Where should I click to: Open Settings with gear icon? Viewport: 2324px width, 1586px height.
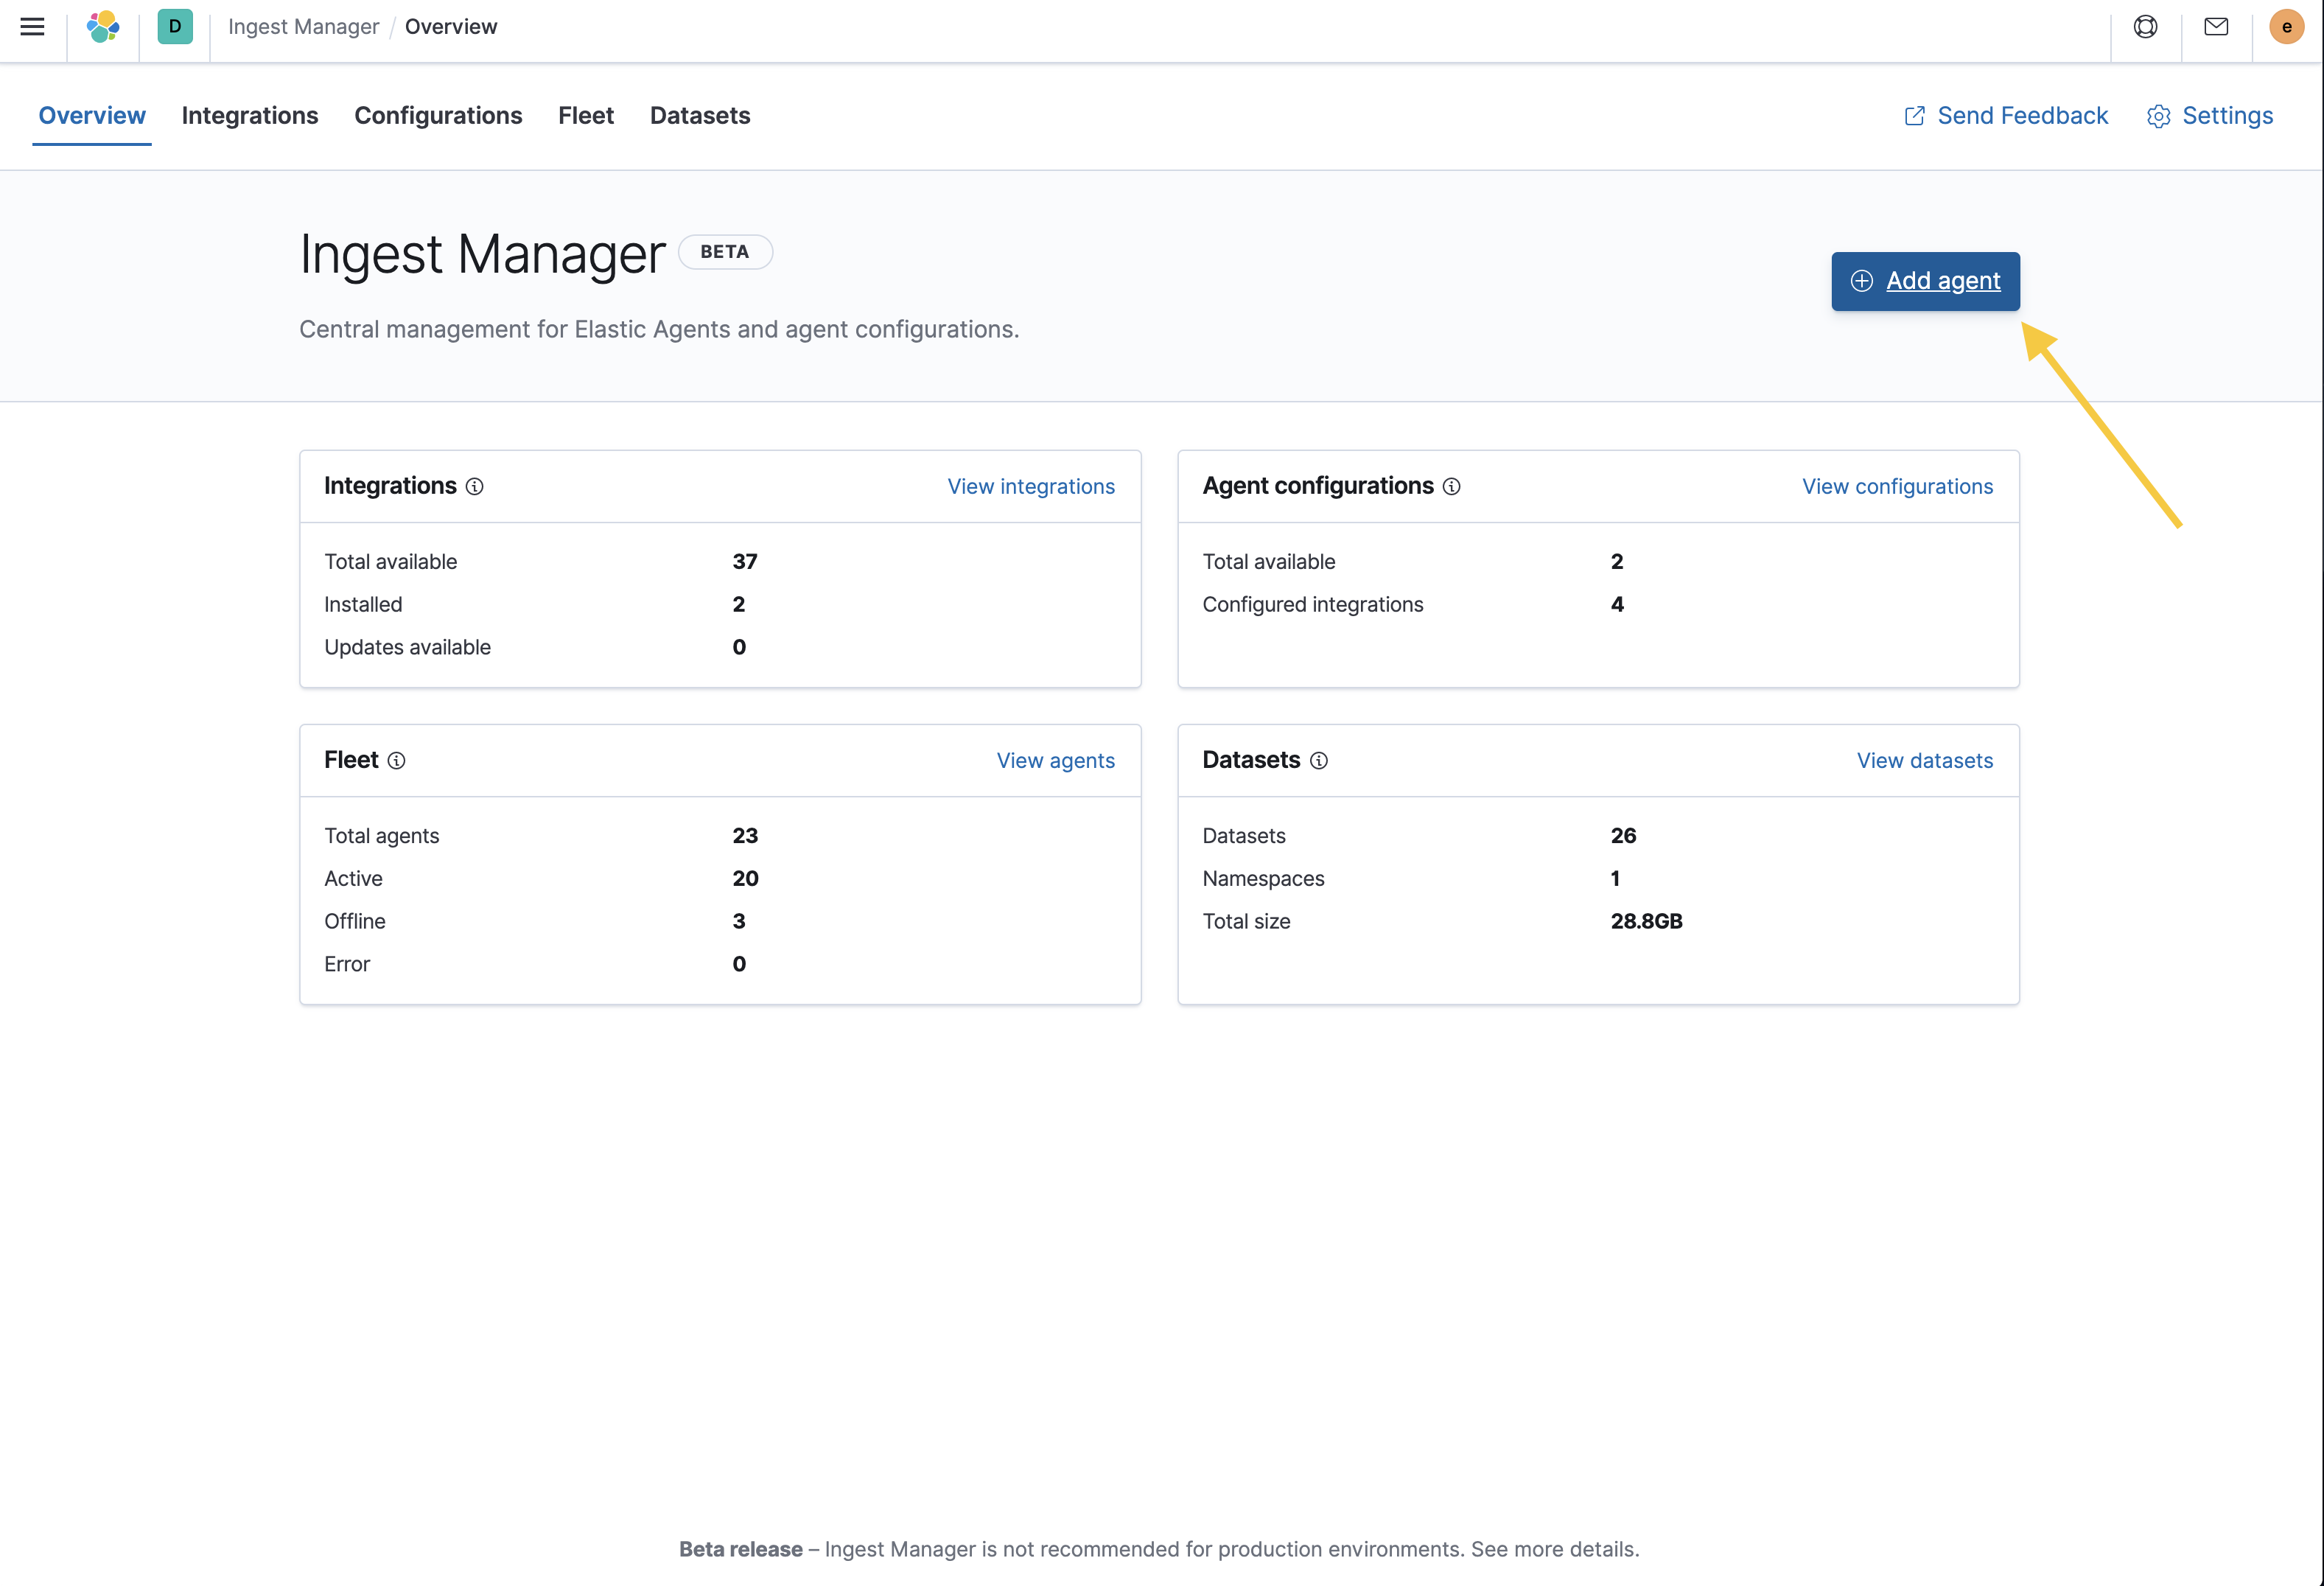tap(2210, 116)
